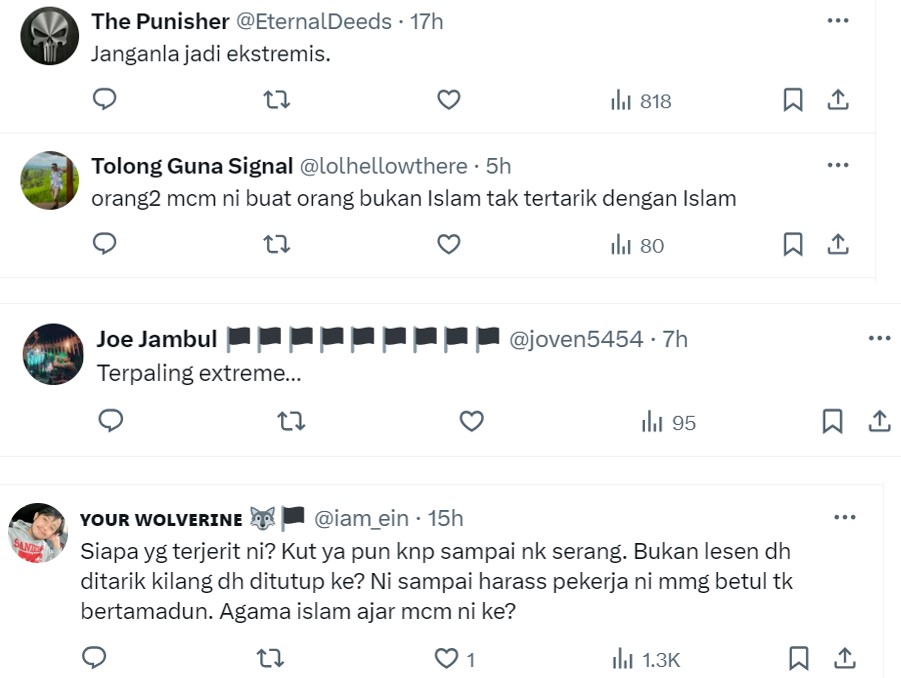The height and width of the screenshot is (678, 901).
Task: View analytics showing 80 views
Action: coord(637,245)
